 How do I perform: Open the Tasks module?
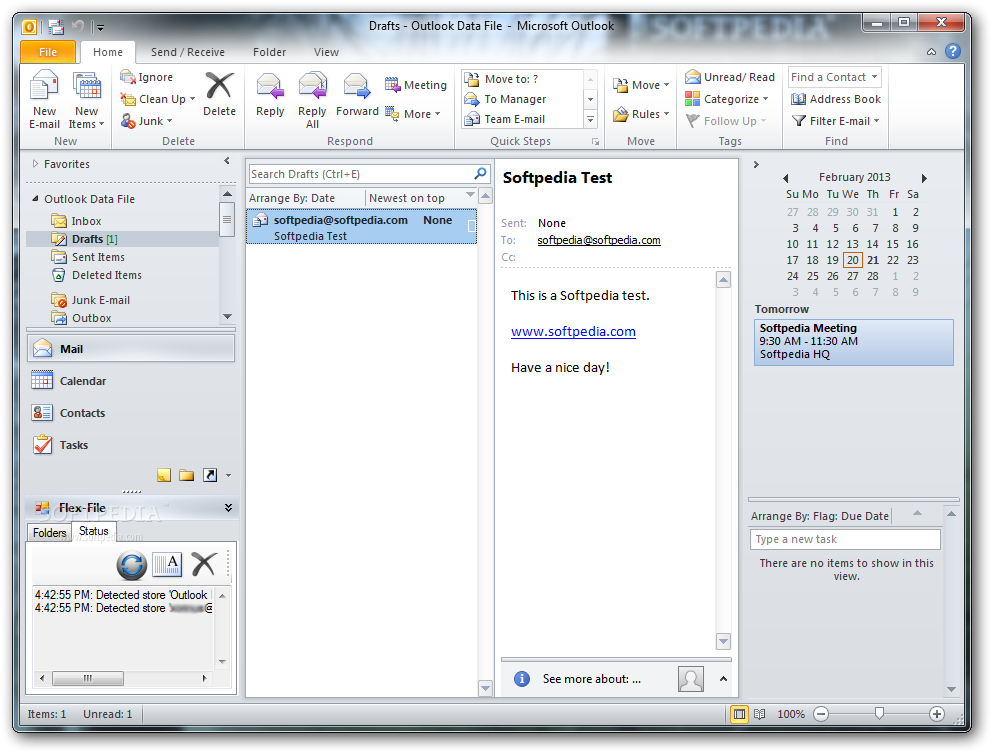[131, 445]
